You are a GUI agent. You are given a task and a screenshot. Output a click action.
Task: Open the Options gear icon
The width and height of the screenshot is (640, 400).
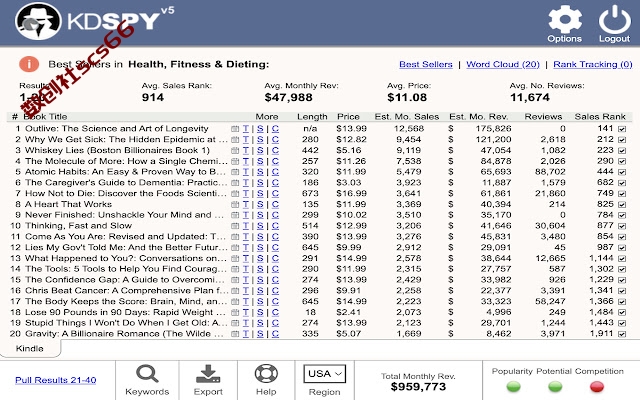click(564, 19)
